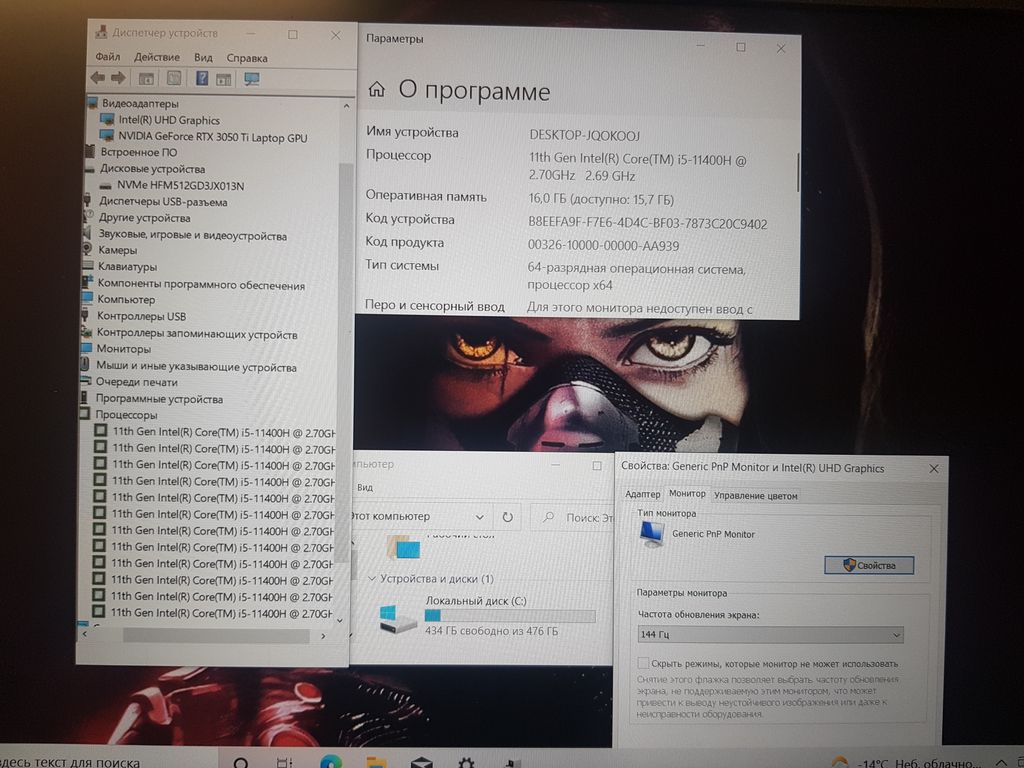
Task: Click the weather widget -14°C
Action: (x=904, y=761)
